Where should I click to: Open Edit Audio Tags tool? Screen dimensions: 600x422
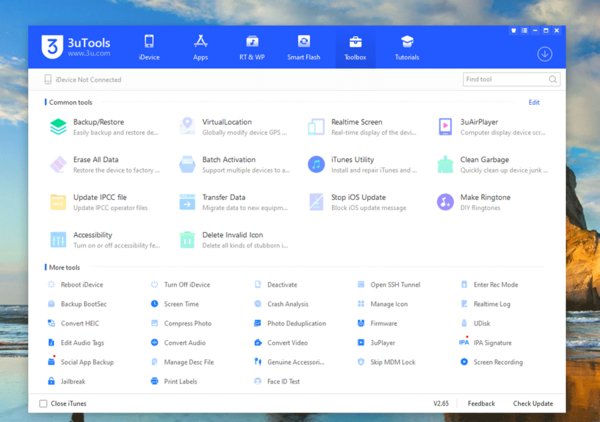(x=76, y=342)
